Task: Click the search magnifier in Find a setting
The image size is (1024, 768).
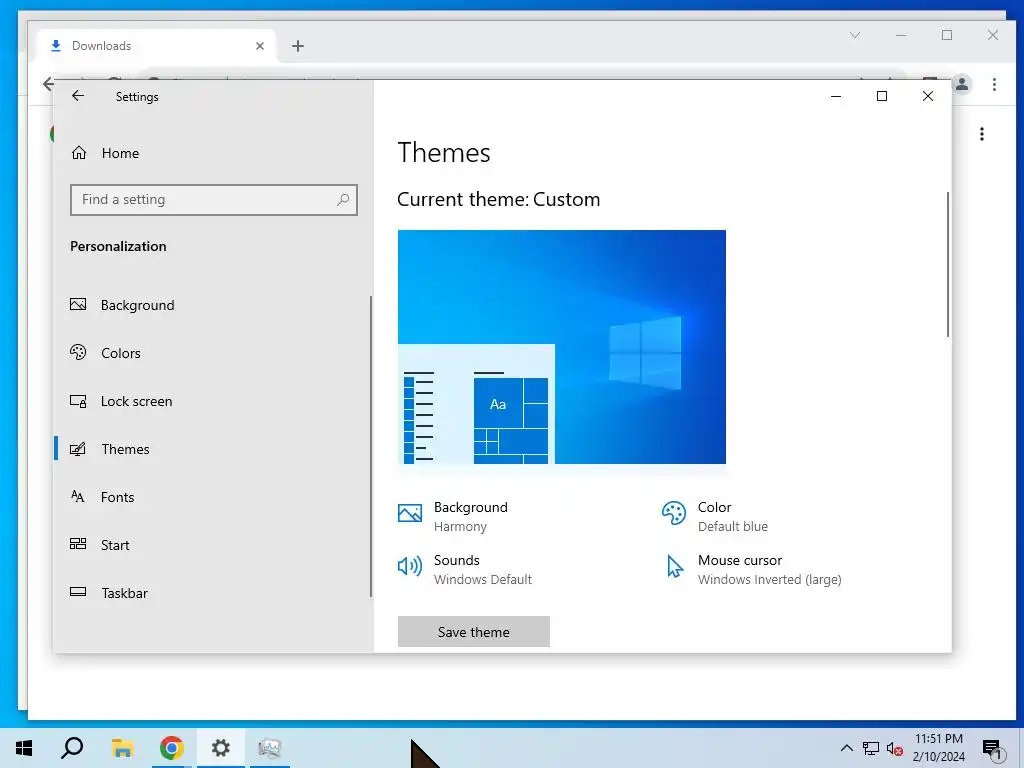Action: point(343,200)
